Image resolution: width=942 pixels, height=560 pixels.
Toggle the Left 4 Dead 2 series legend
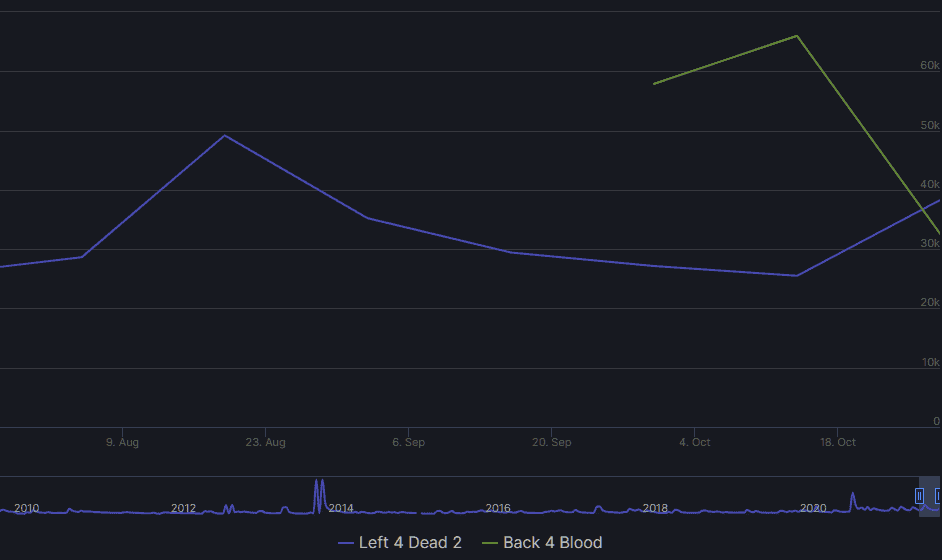pyautogui.click(x=400, y=543)
